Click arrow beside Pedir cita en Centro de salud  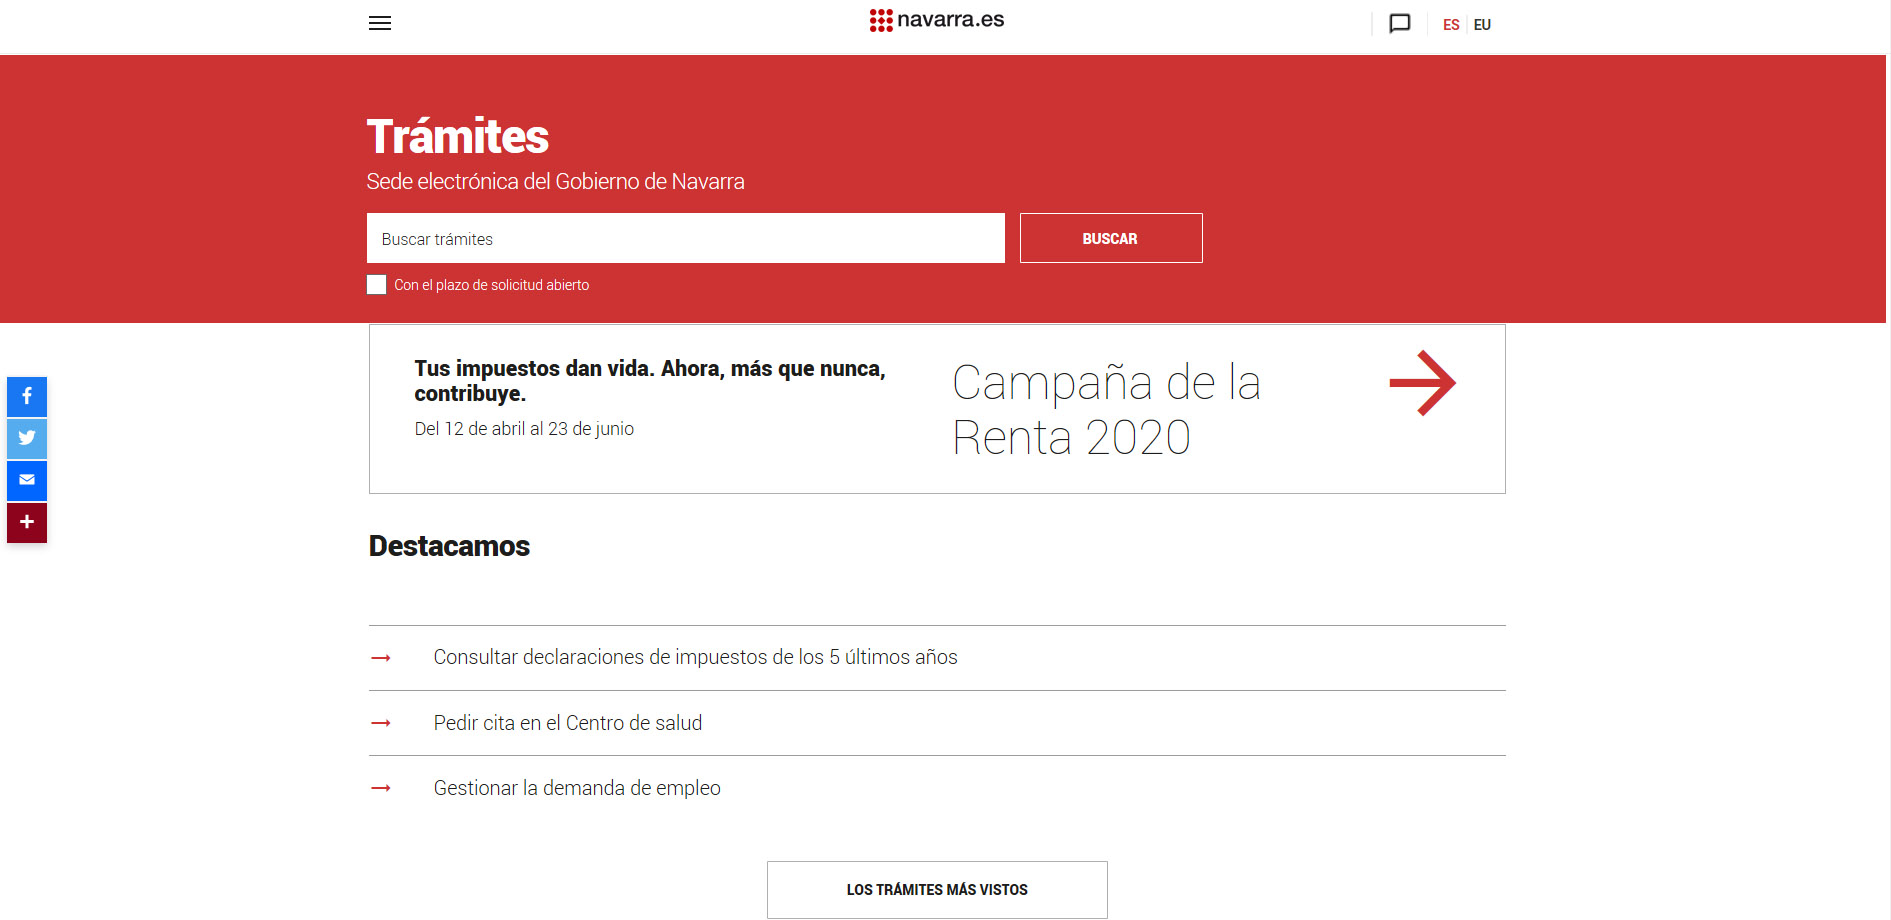click(x=381, y=723)
